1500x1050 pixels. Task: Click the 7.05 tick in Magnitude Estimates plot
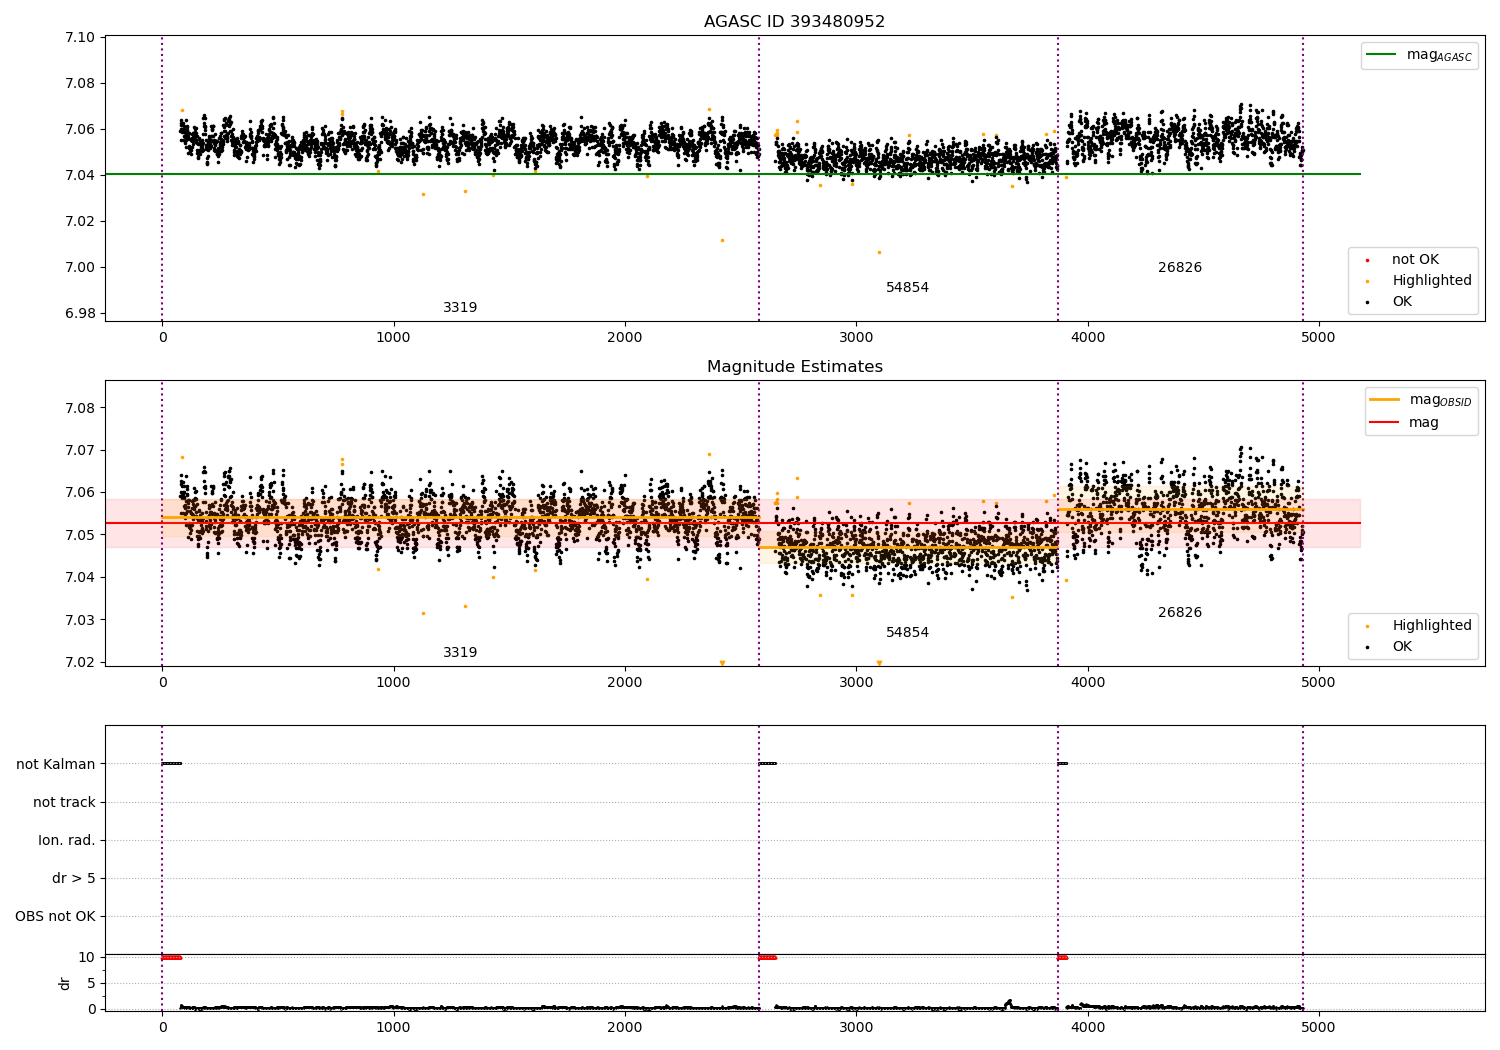click(x=80, y=536)
